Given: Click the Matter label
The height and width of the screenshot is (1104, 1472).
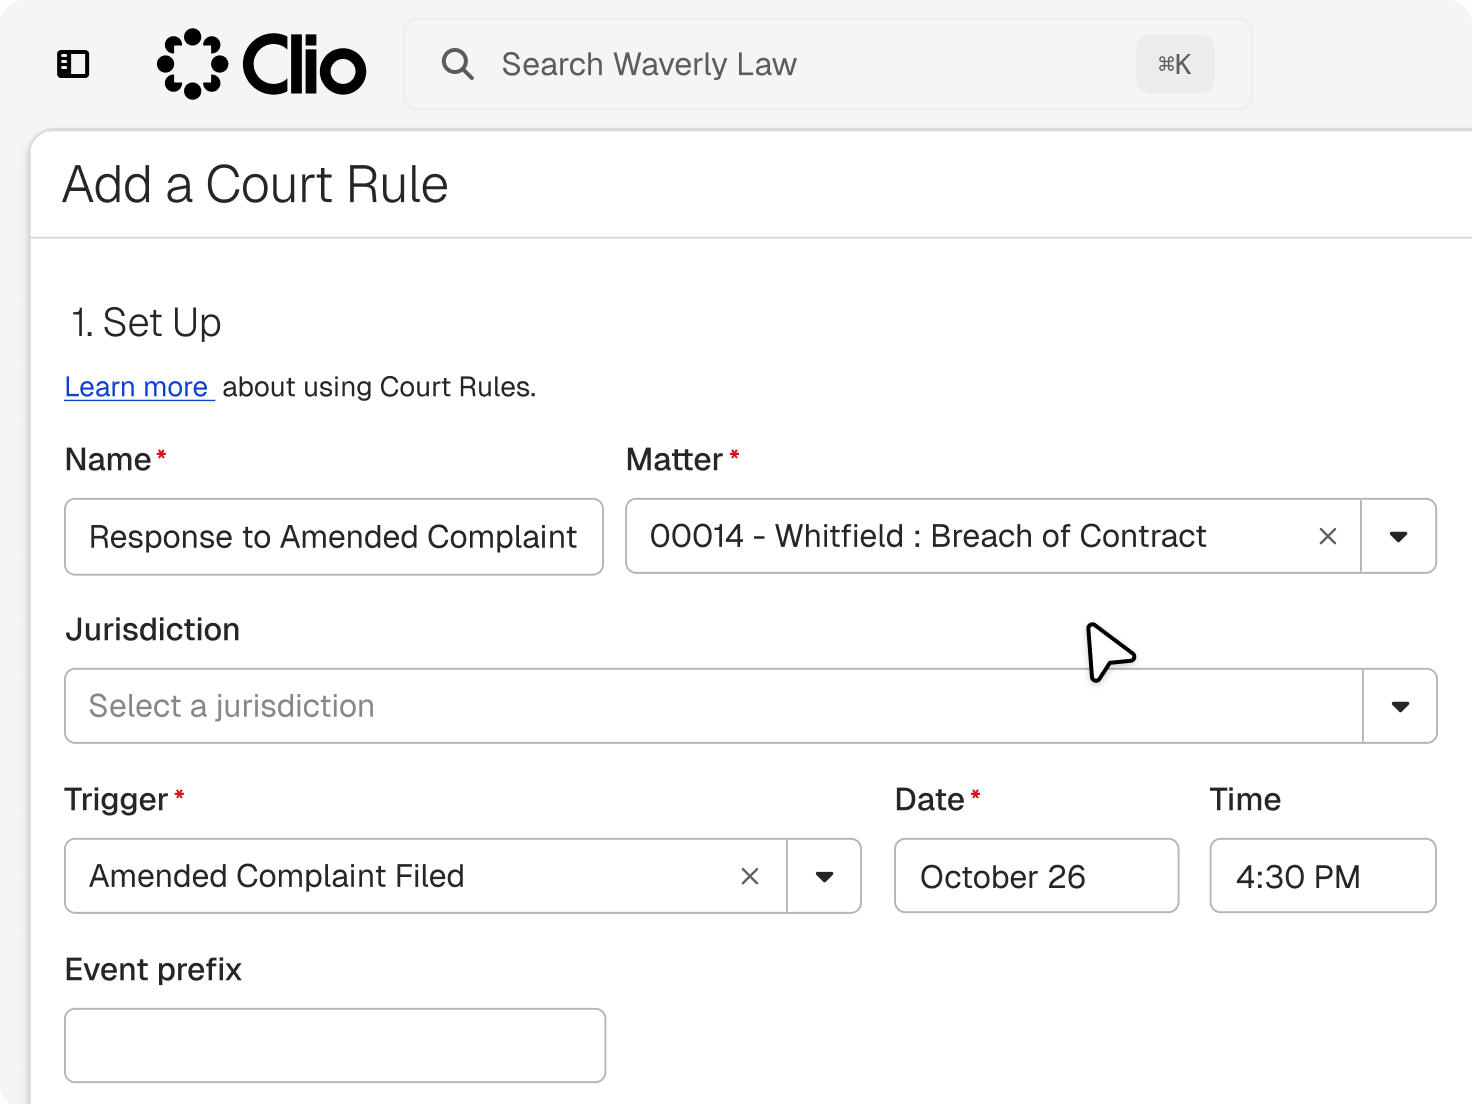Looking at the screenshot, I should (x=674, y=460).
